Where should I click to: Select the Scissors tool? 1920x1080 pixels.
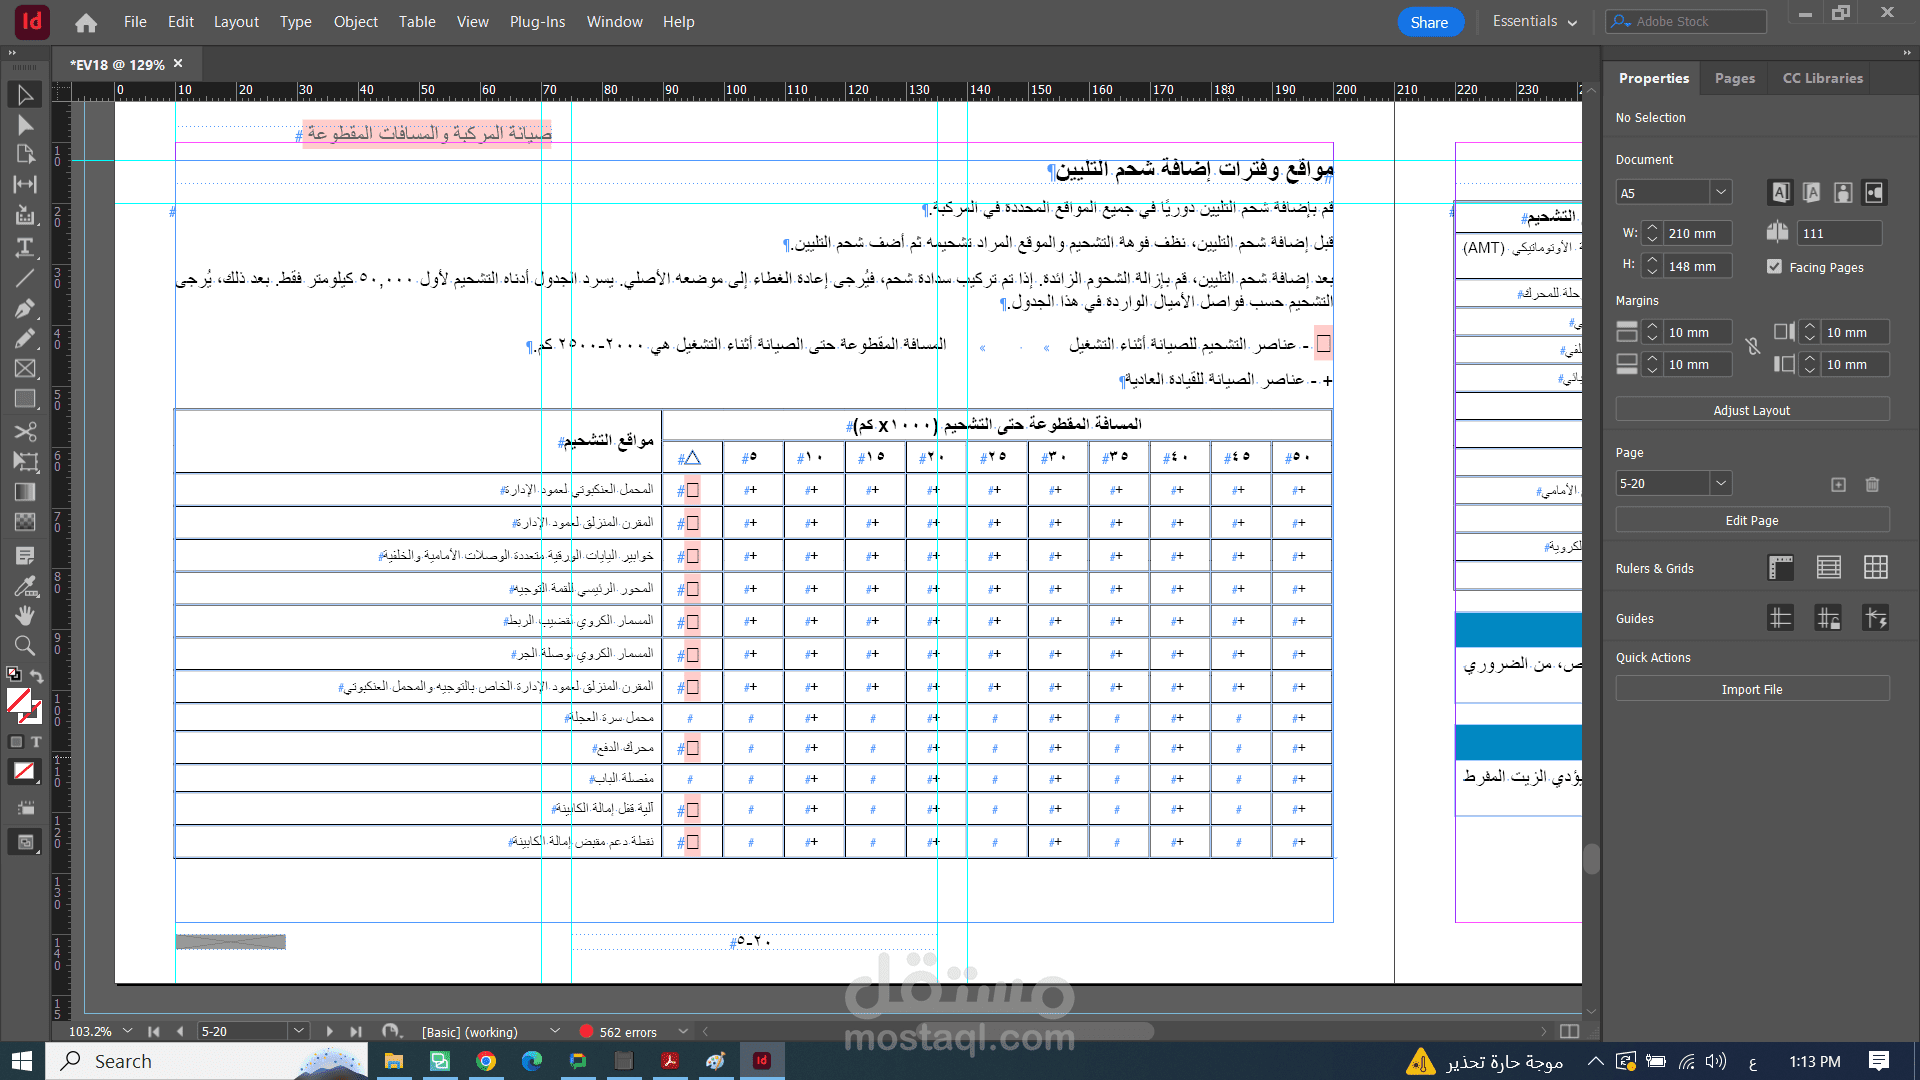tap(25, 431)
